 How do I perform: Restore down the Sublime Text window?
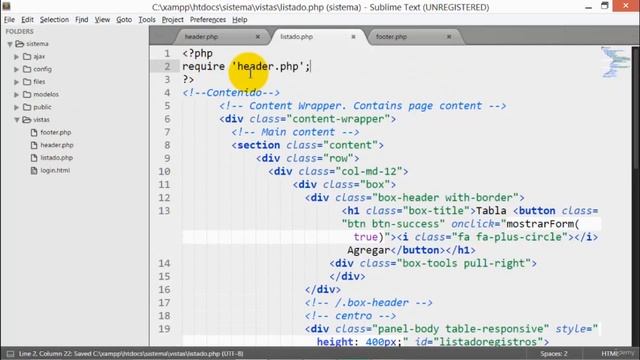[605, 6]
